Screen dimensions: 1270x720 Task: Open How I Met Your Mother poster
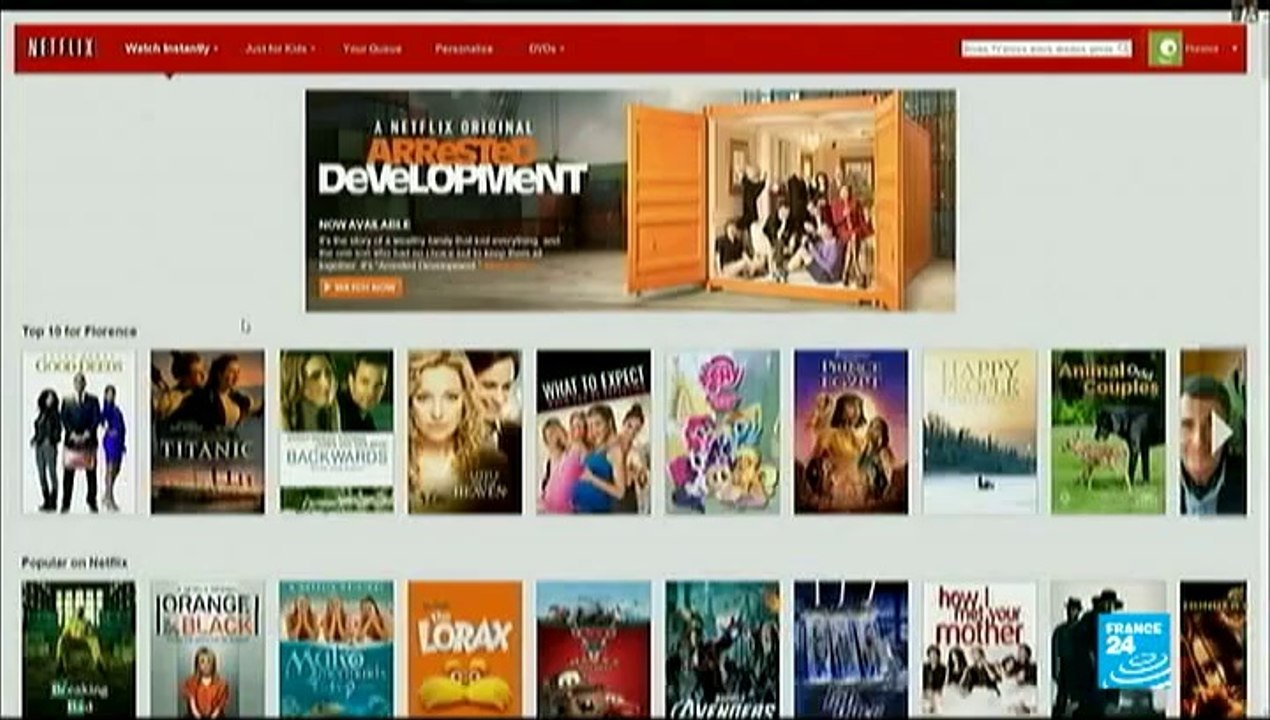tap(980, 650)
